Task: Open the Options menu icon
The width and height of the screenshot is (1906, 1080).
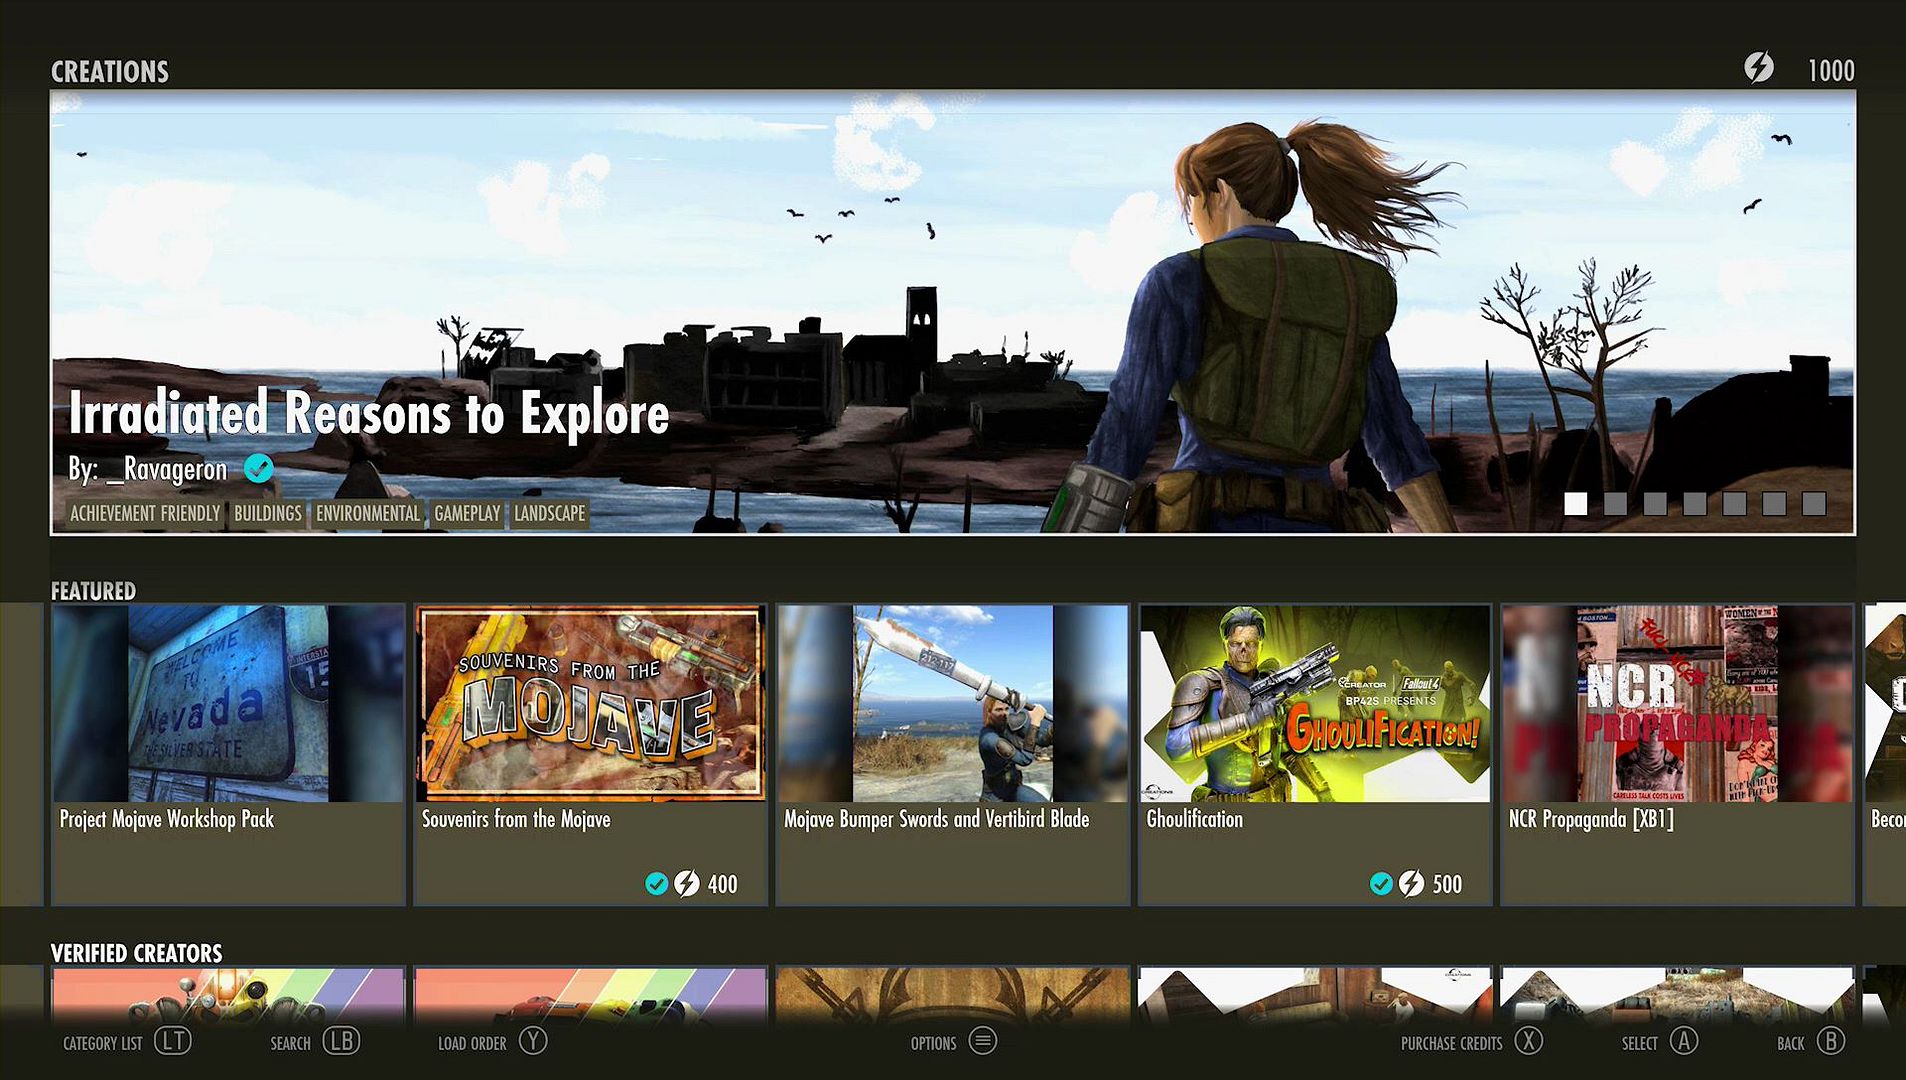Action: pos(983,1042)
